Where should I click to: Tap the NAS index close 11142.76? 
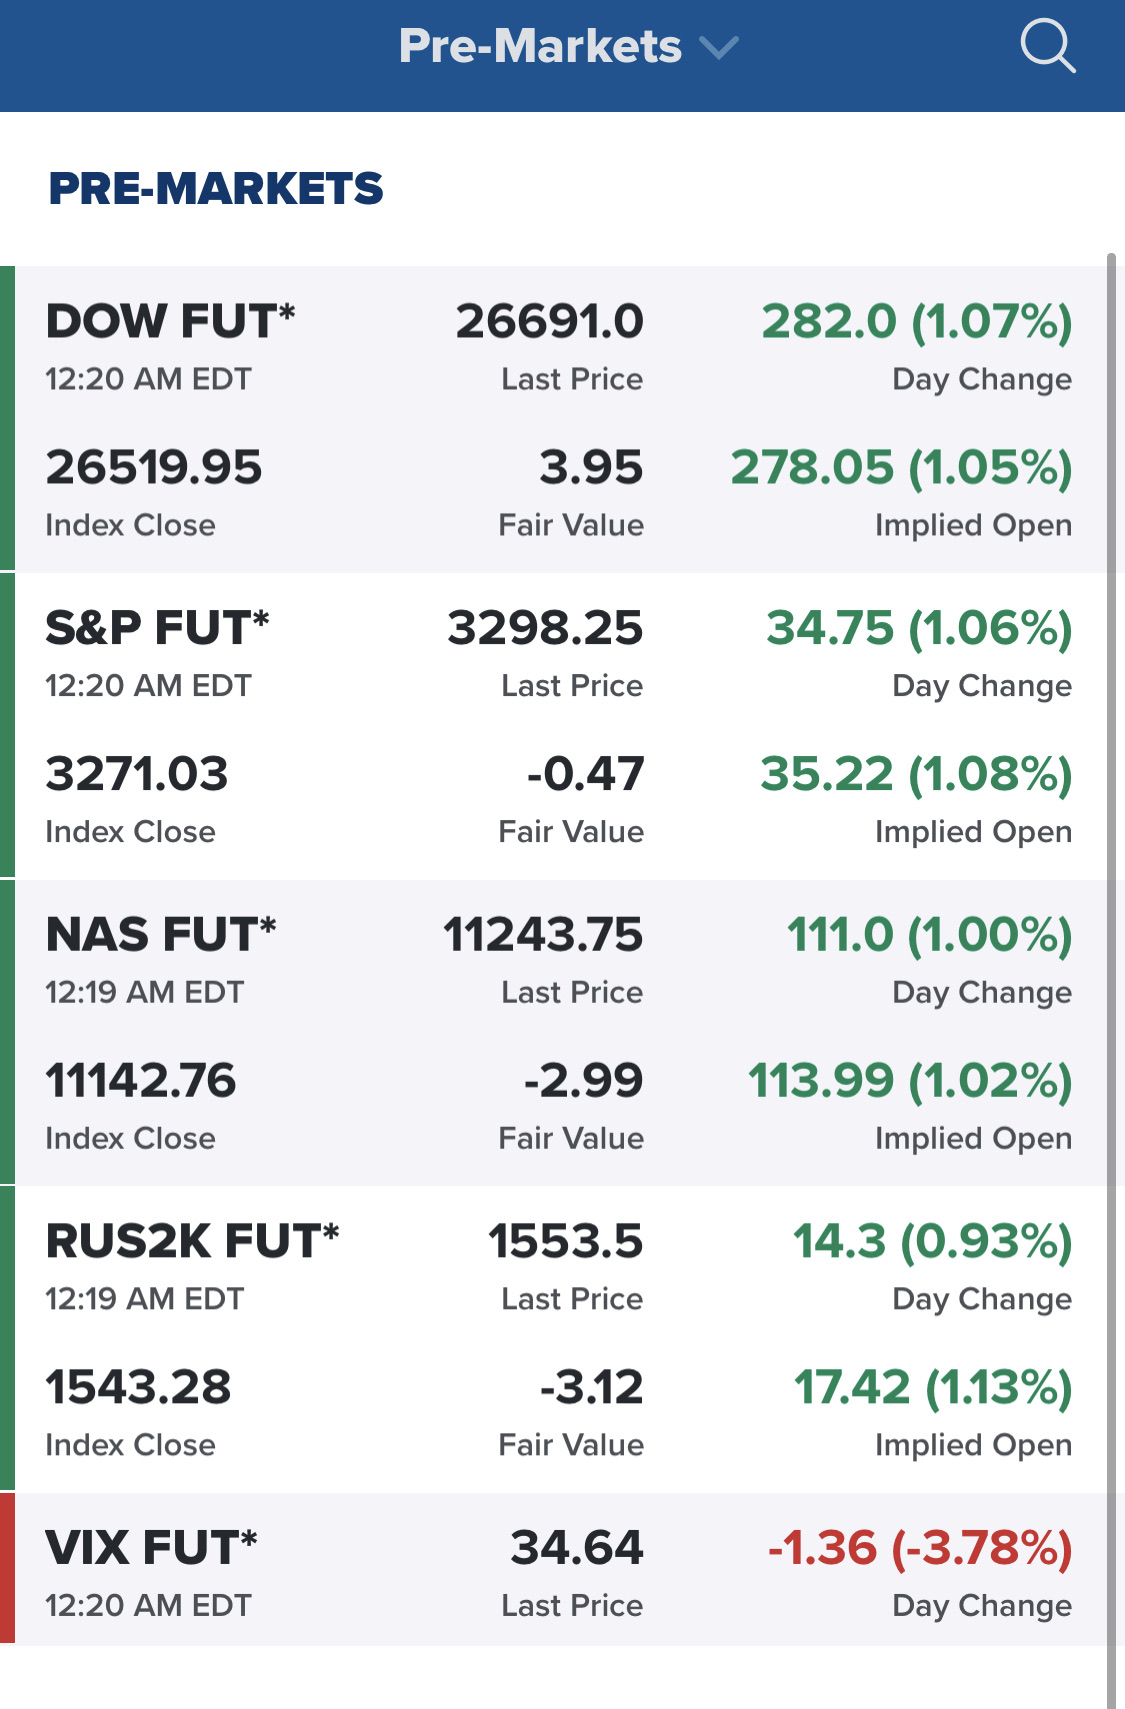pyautogui.click(x=141, y=1081)
